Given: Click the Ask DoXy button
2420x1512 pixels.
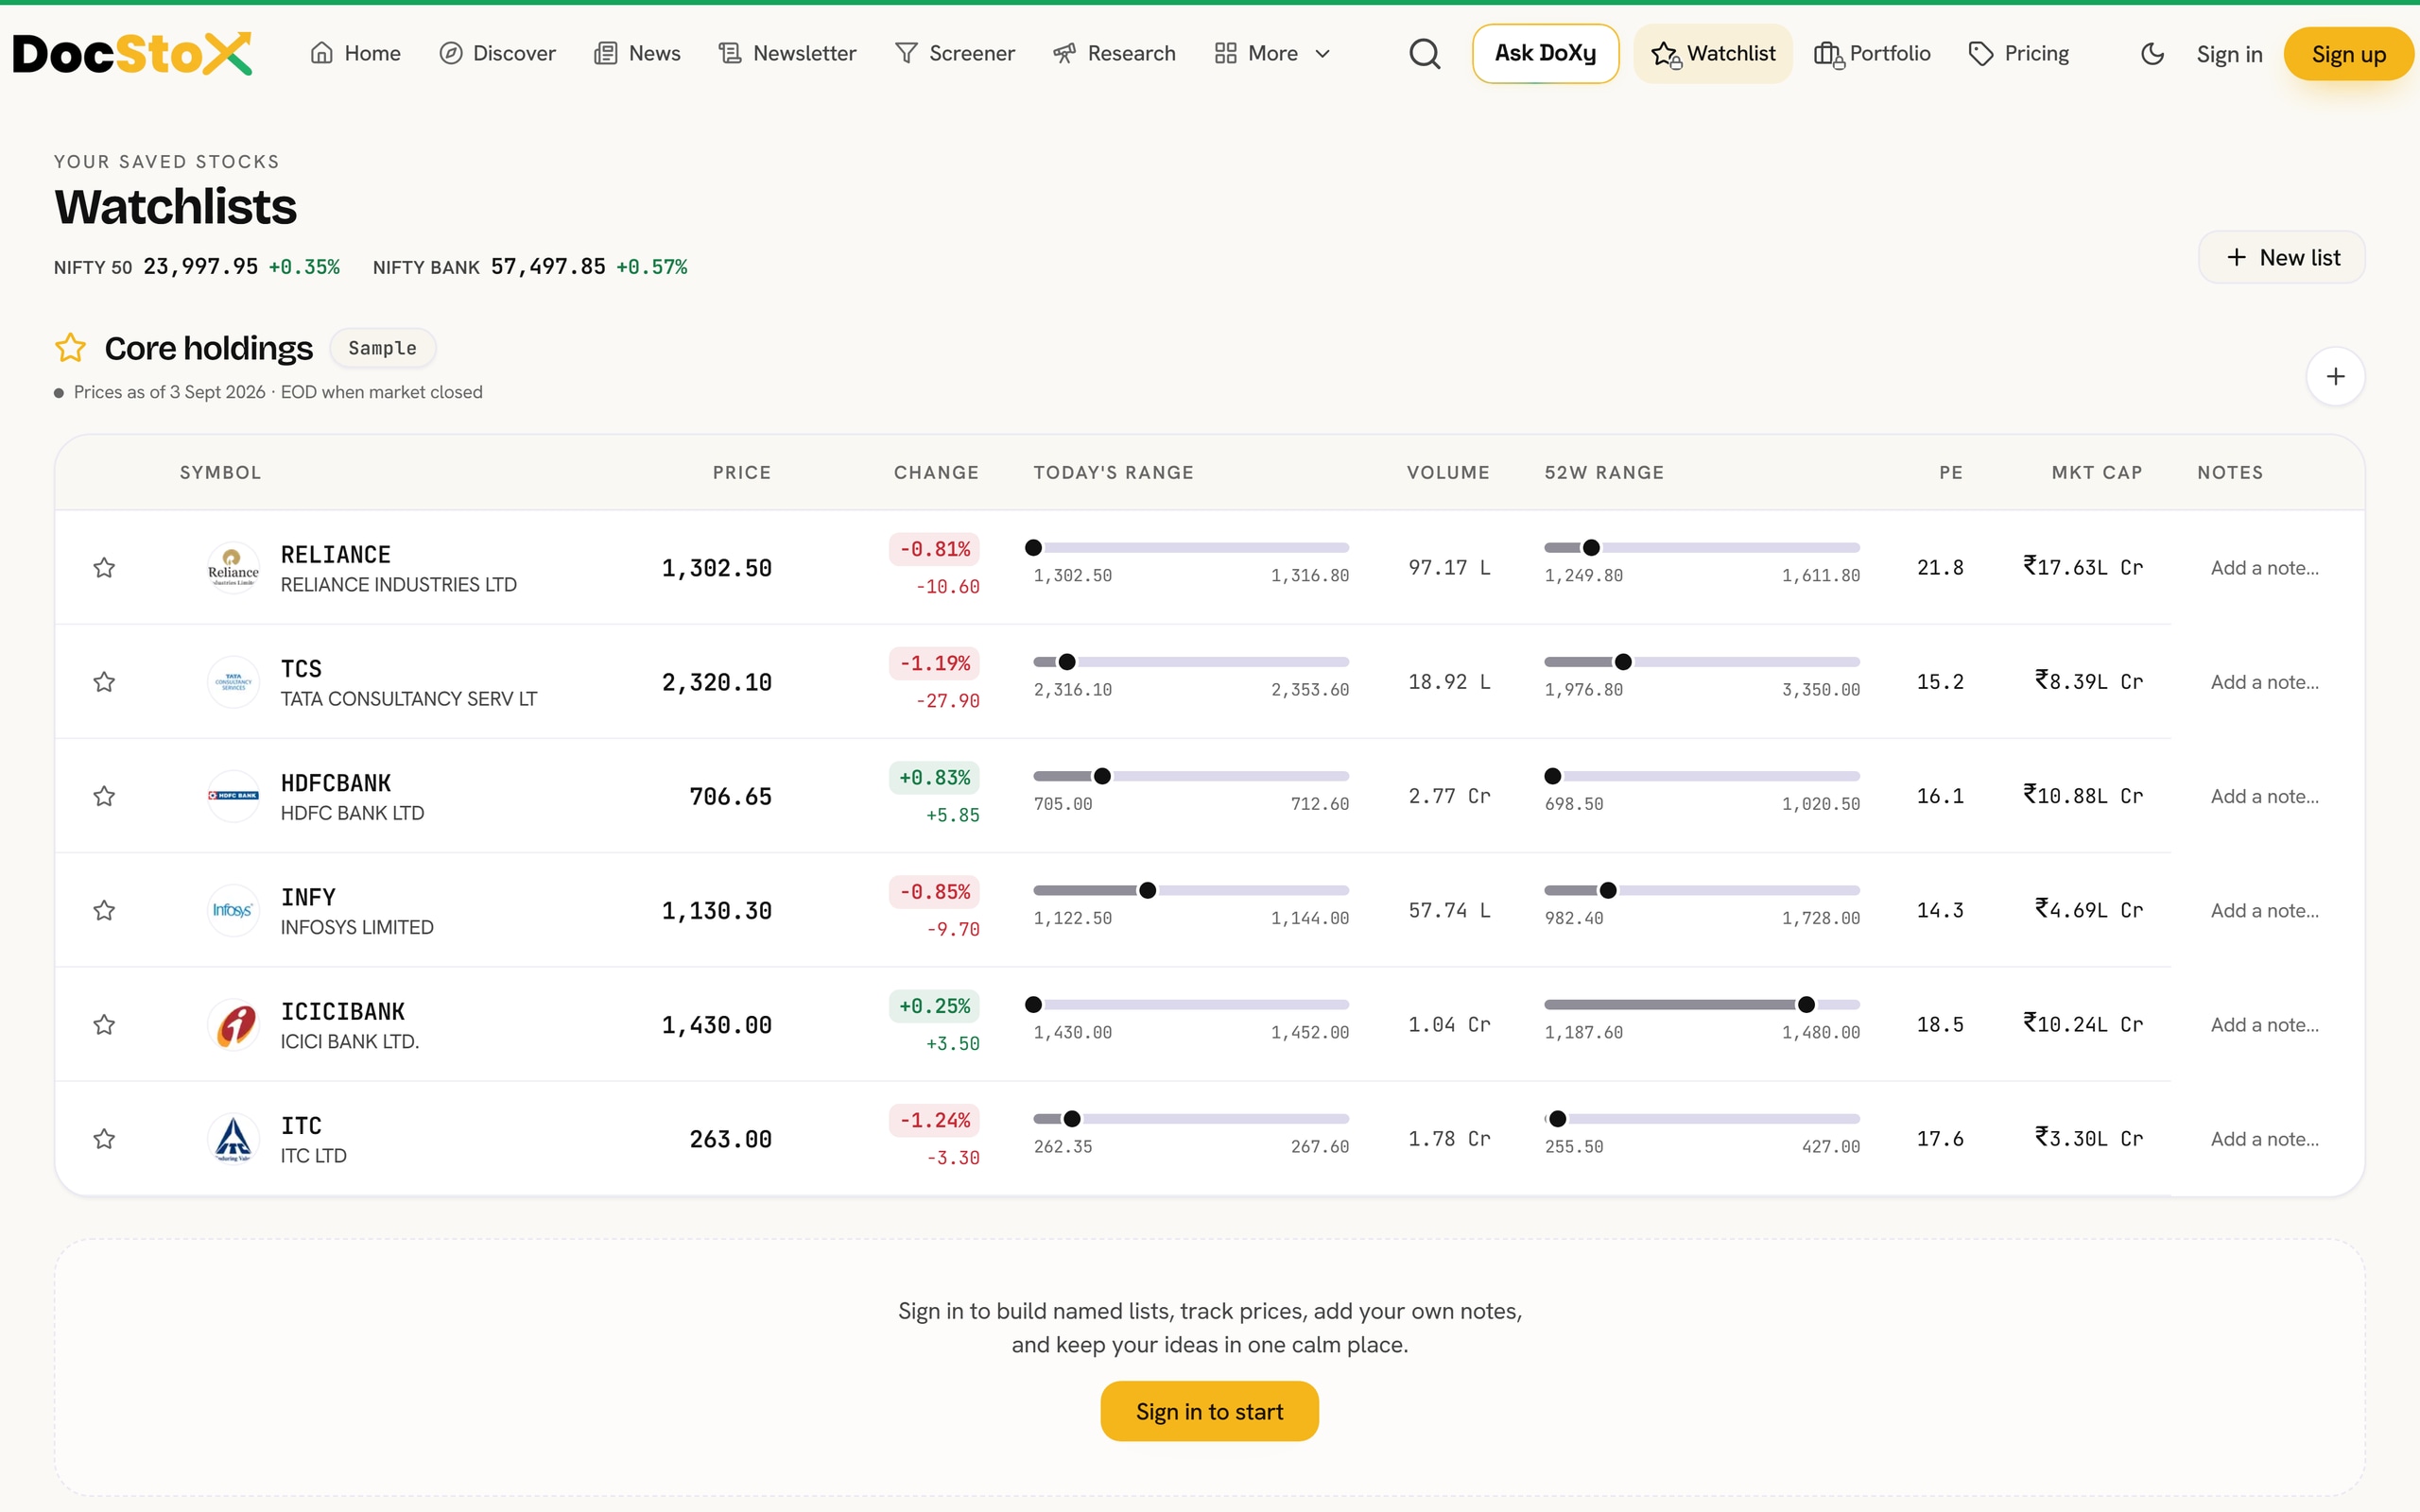Looking at the screenshot, I should (1545, 54).
